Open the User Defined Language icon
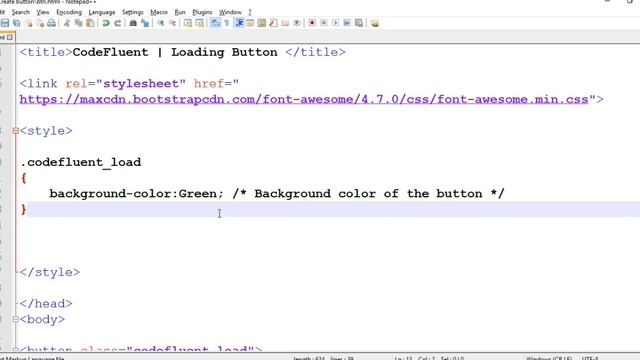 250,23
